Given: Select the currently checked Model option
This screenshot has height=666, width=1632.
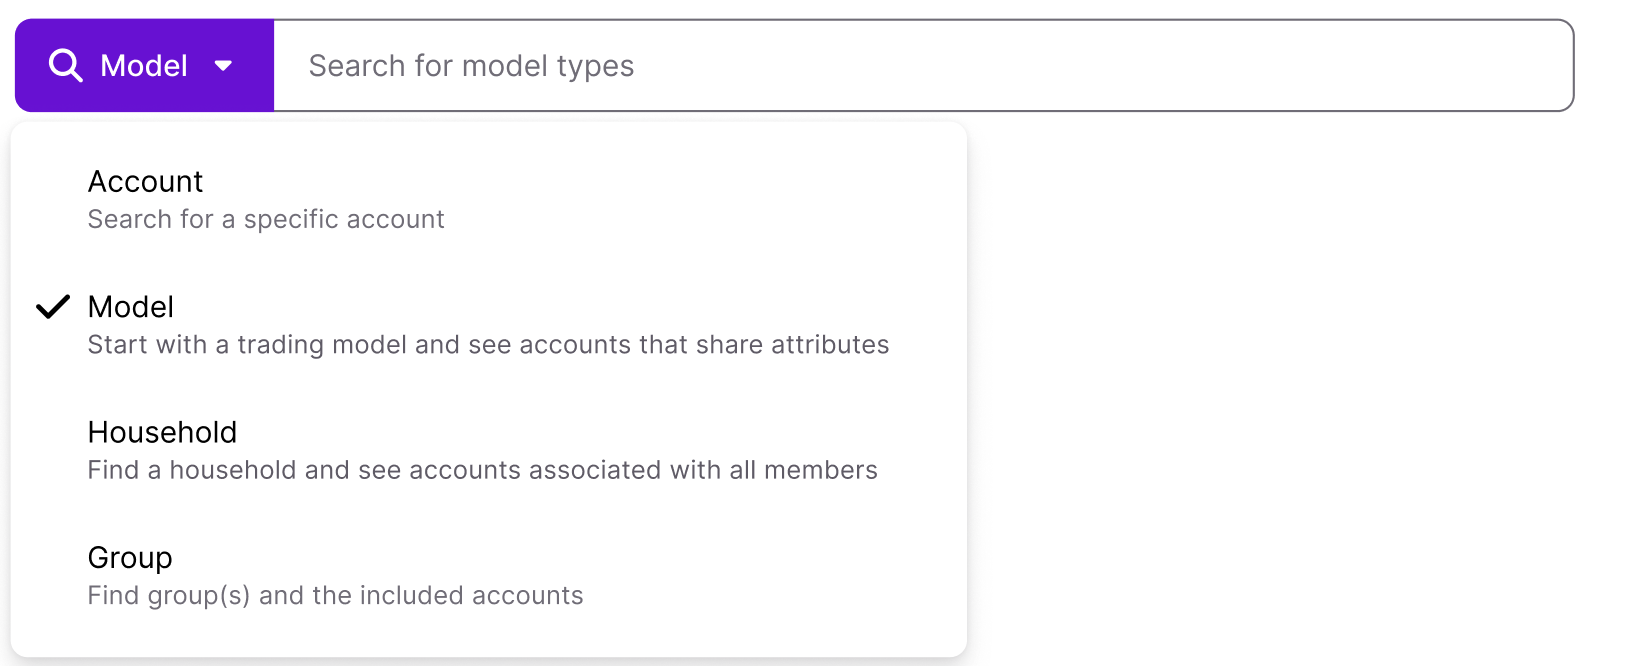Looking at the screenshot, I should point(130,307).
